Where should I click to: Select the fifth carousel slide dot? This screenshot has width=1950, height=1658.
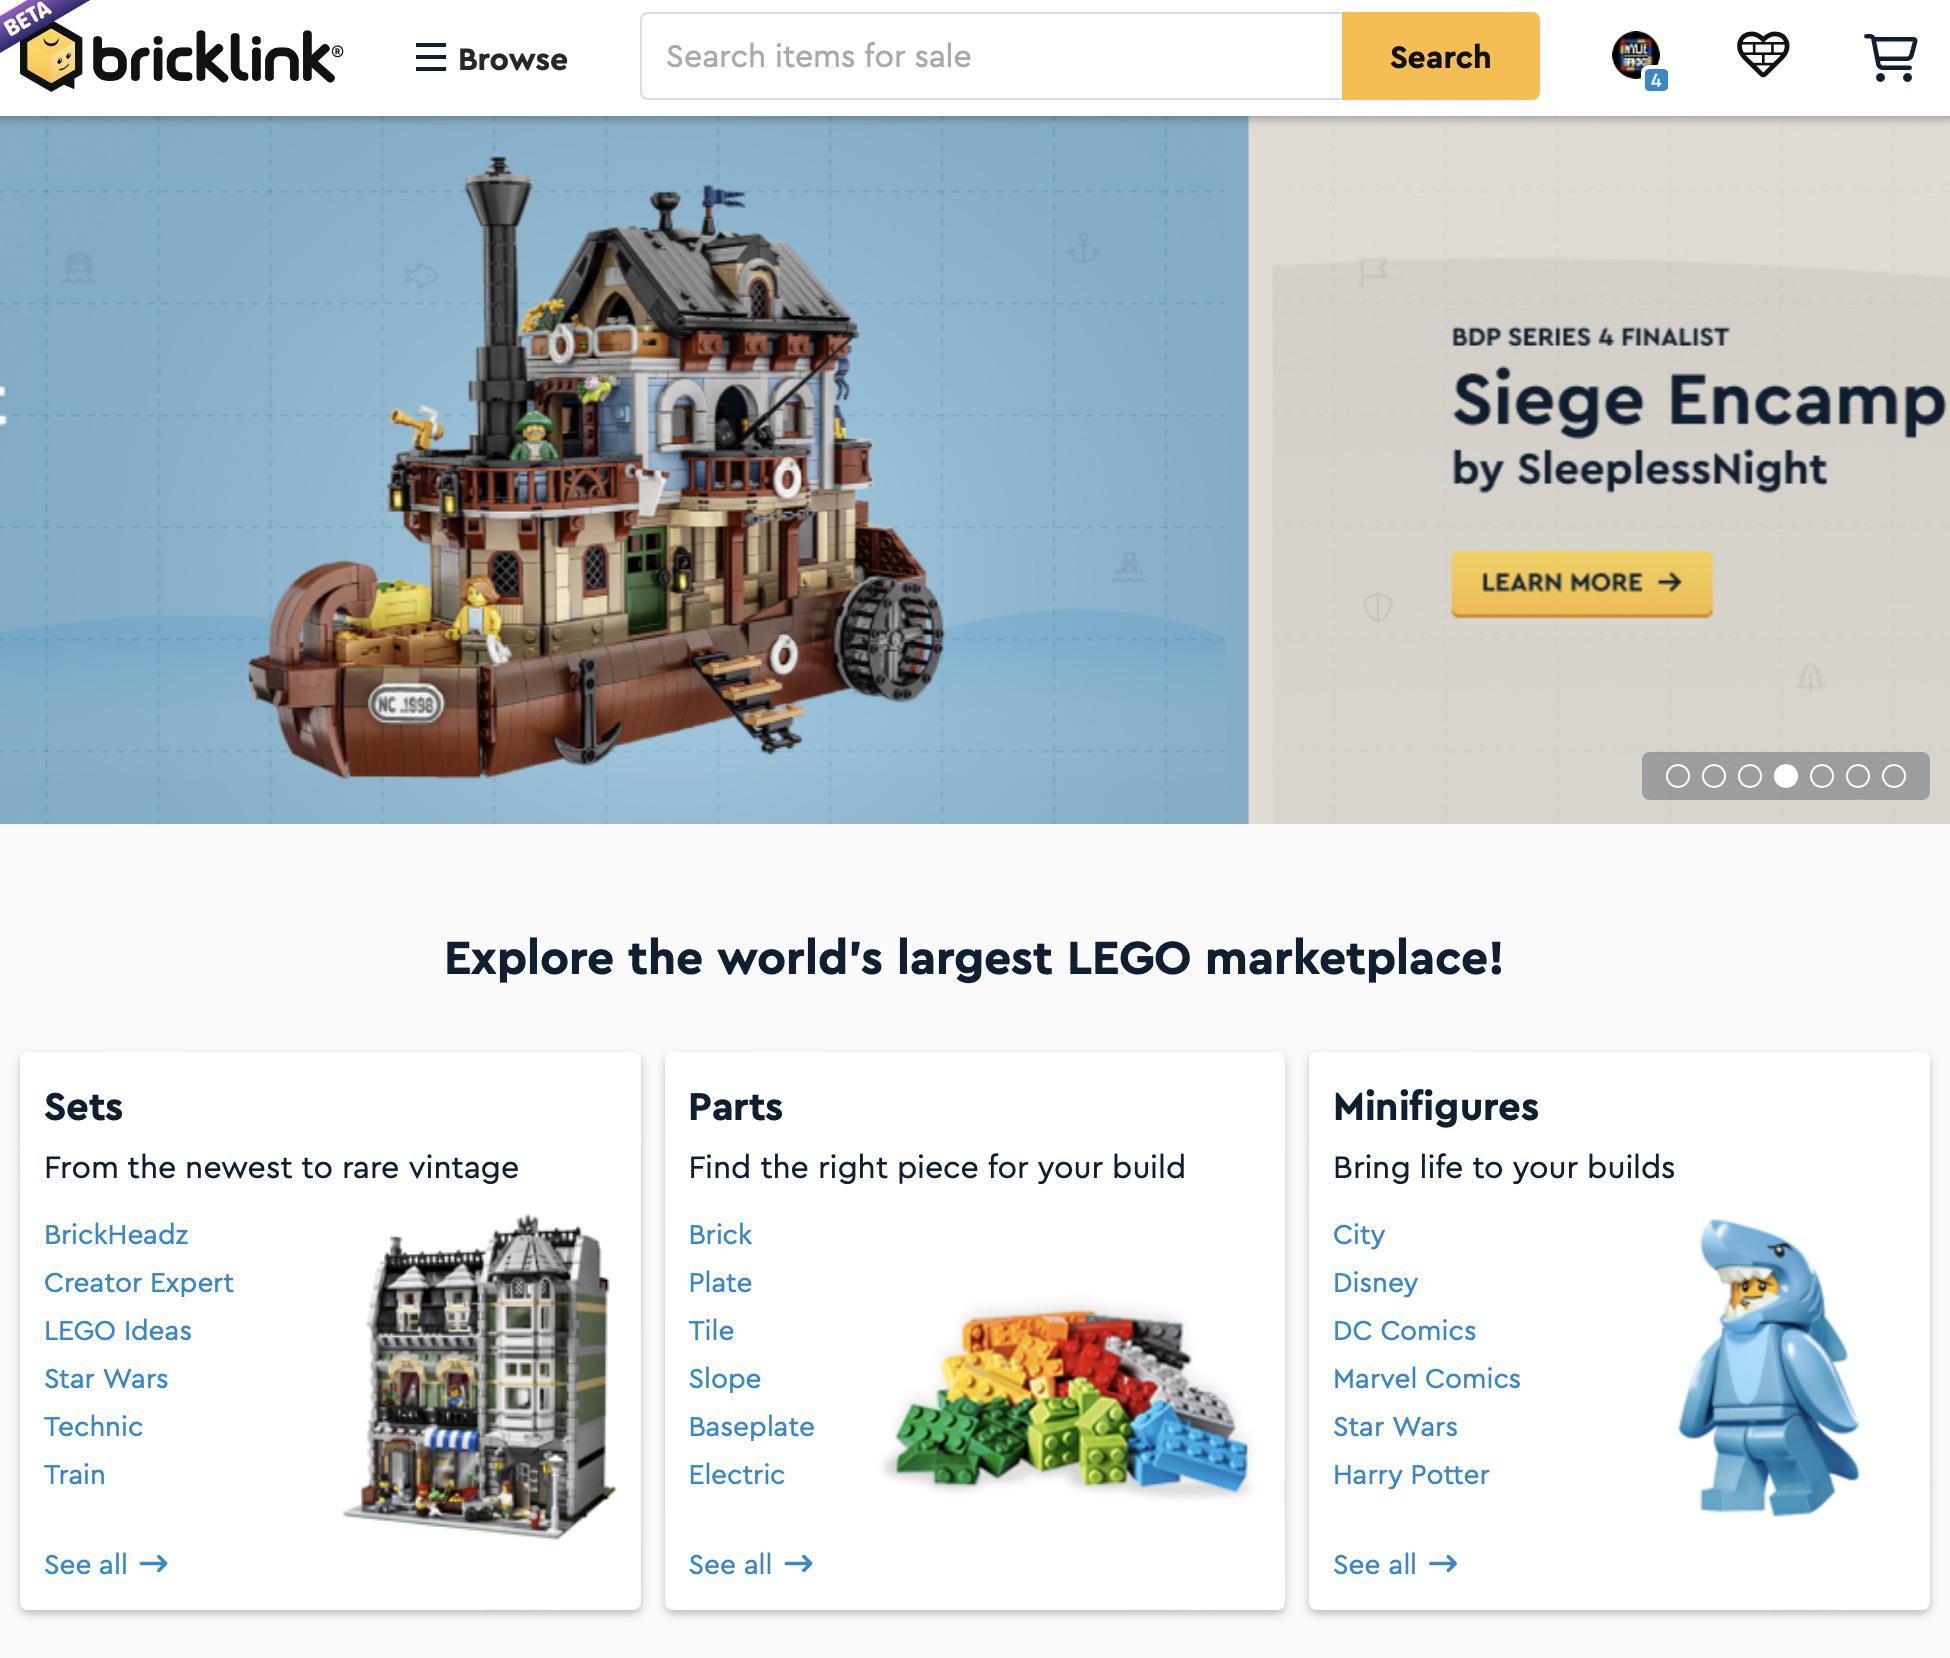[x=1822, y=776]
